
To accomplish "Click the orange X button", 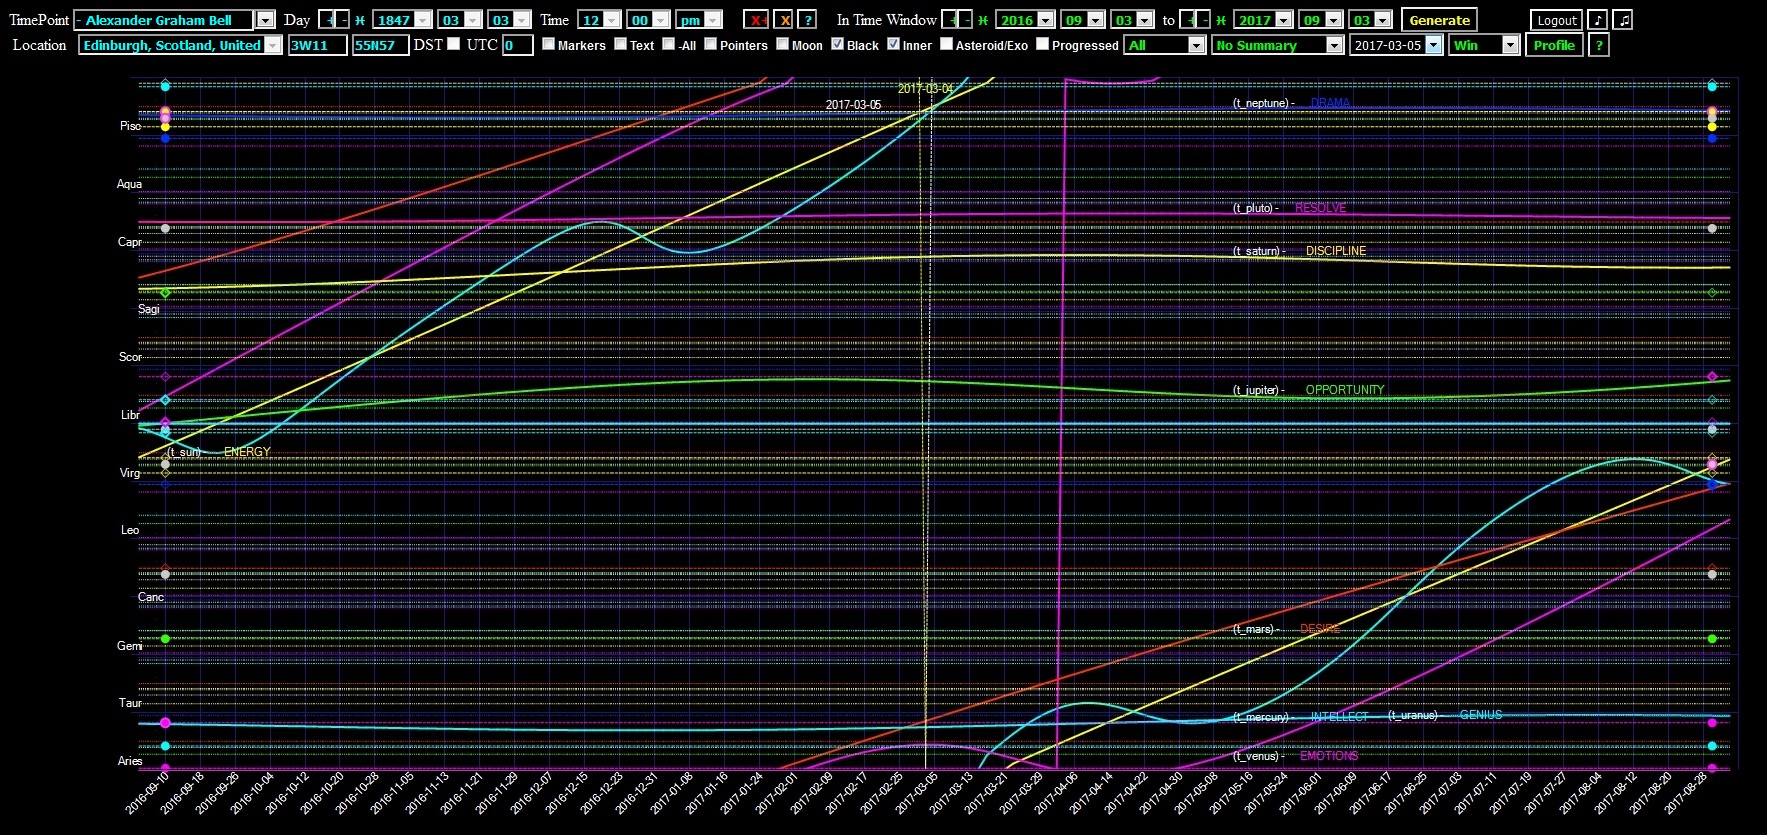I will click(783, 20).
